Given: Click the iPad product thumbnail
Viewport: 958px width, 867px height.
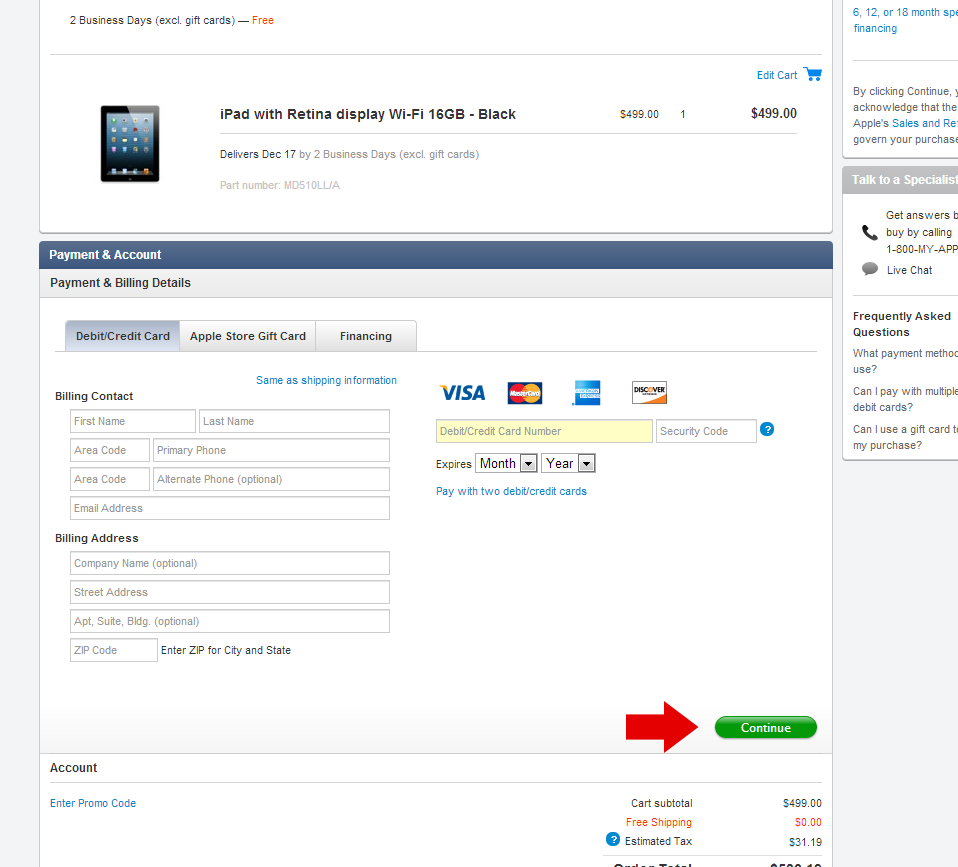Looking at the screenshot, I should (x=130, y=144).
